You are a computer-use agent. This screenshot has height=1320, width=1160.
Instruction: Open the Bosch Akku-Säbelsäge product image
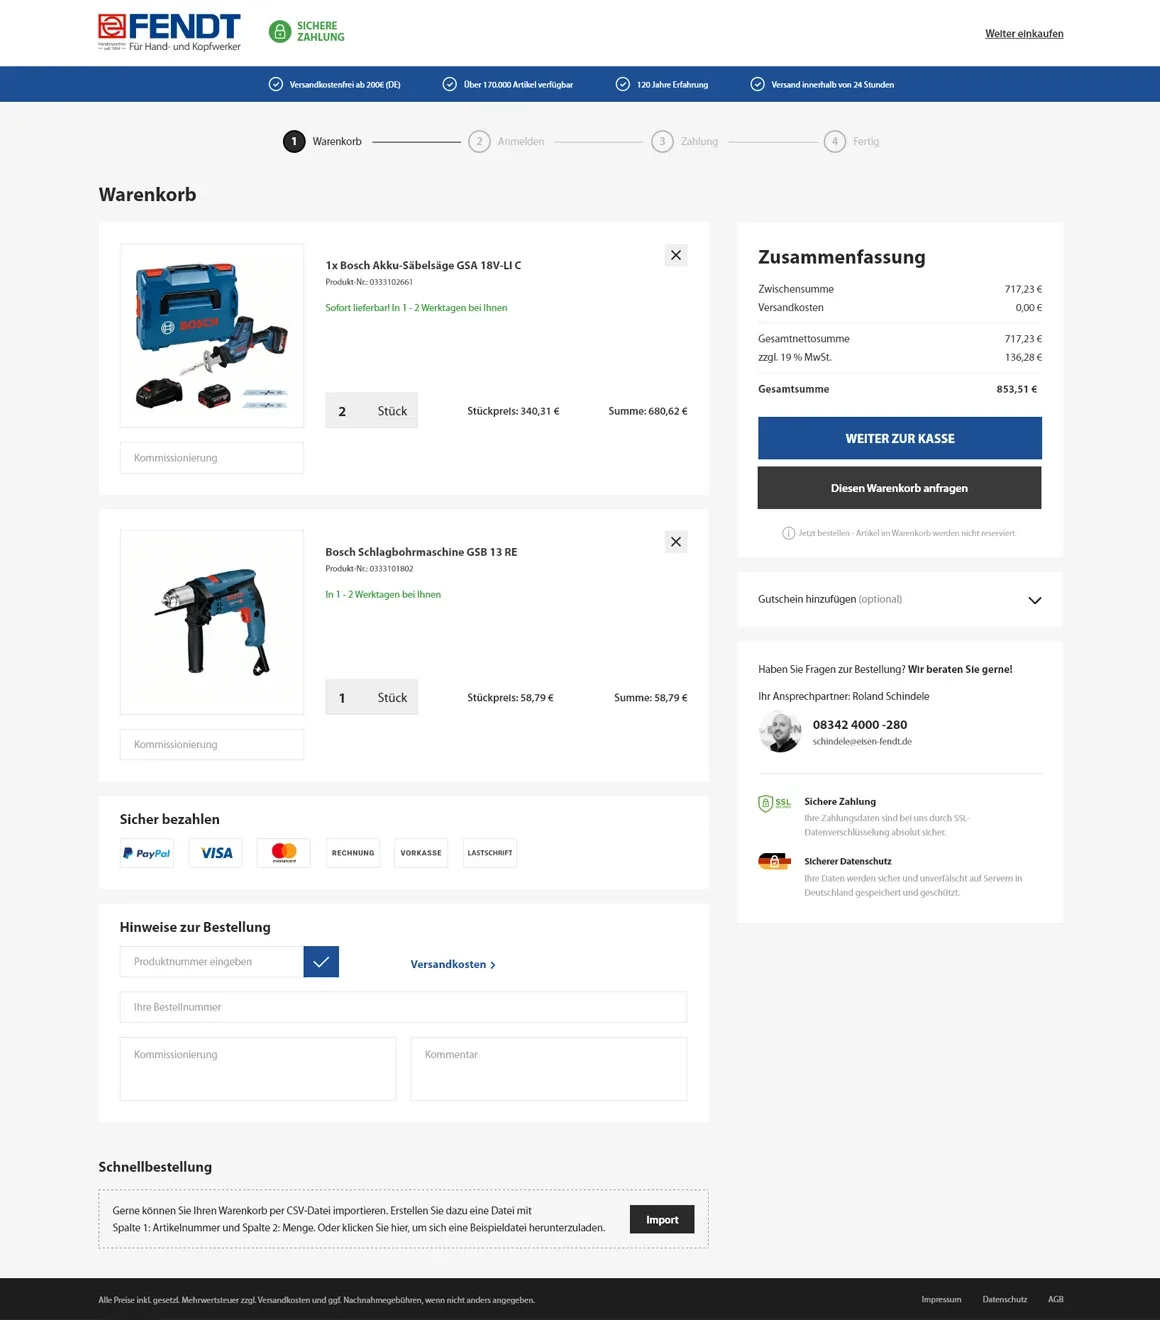212,336
